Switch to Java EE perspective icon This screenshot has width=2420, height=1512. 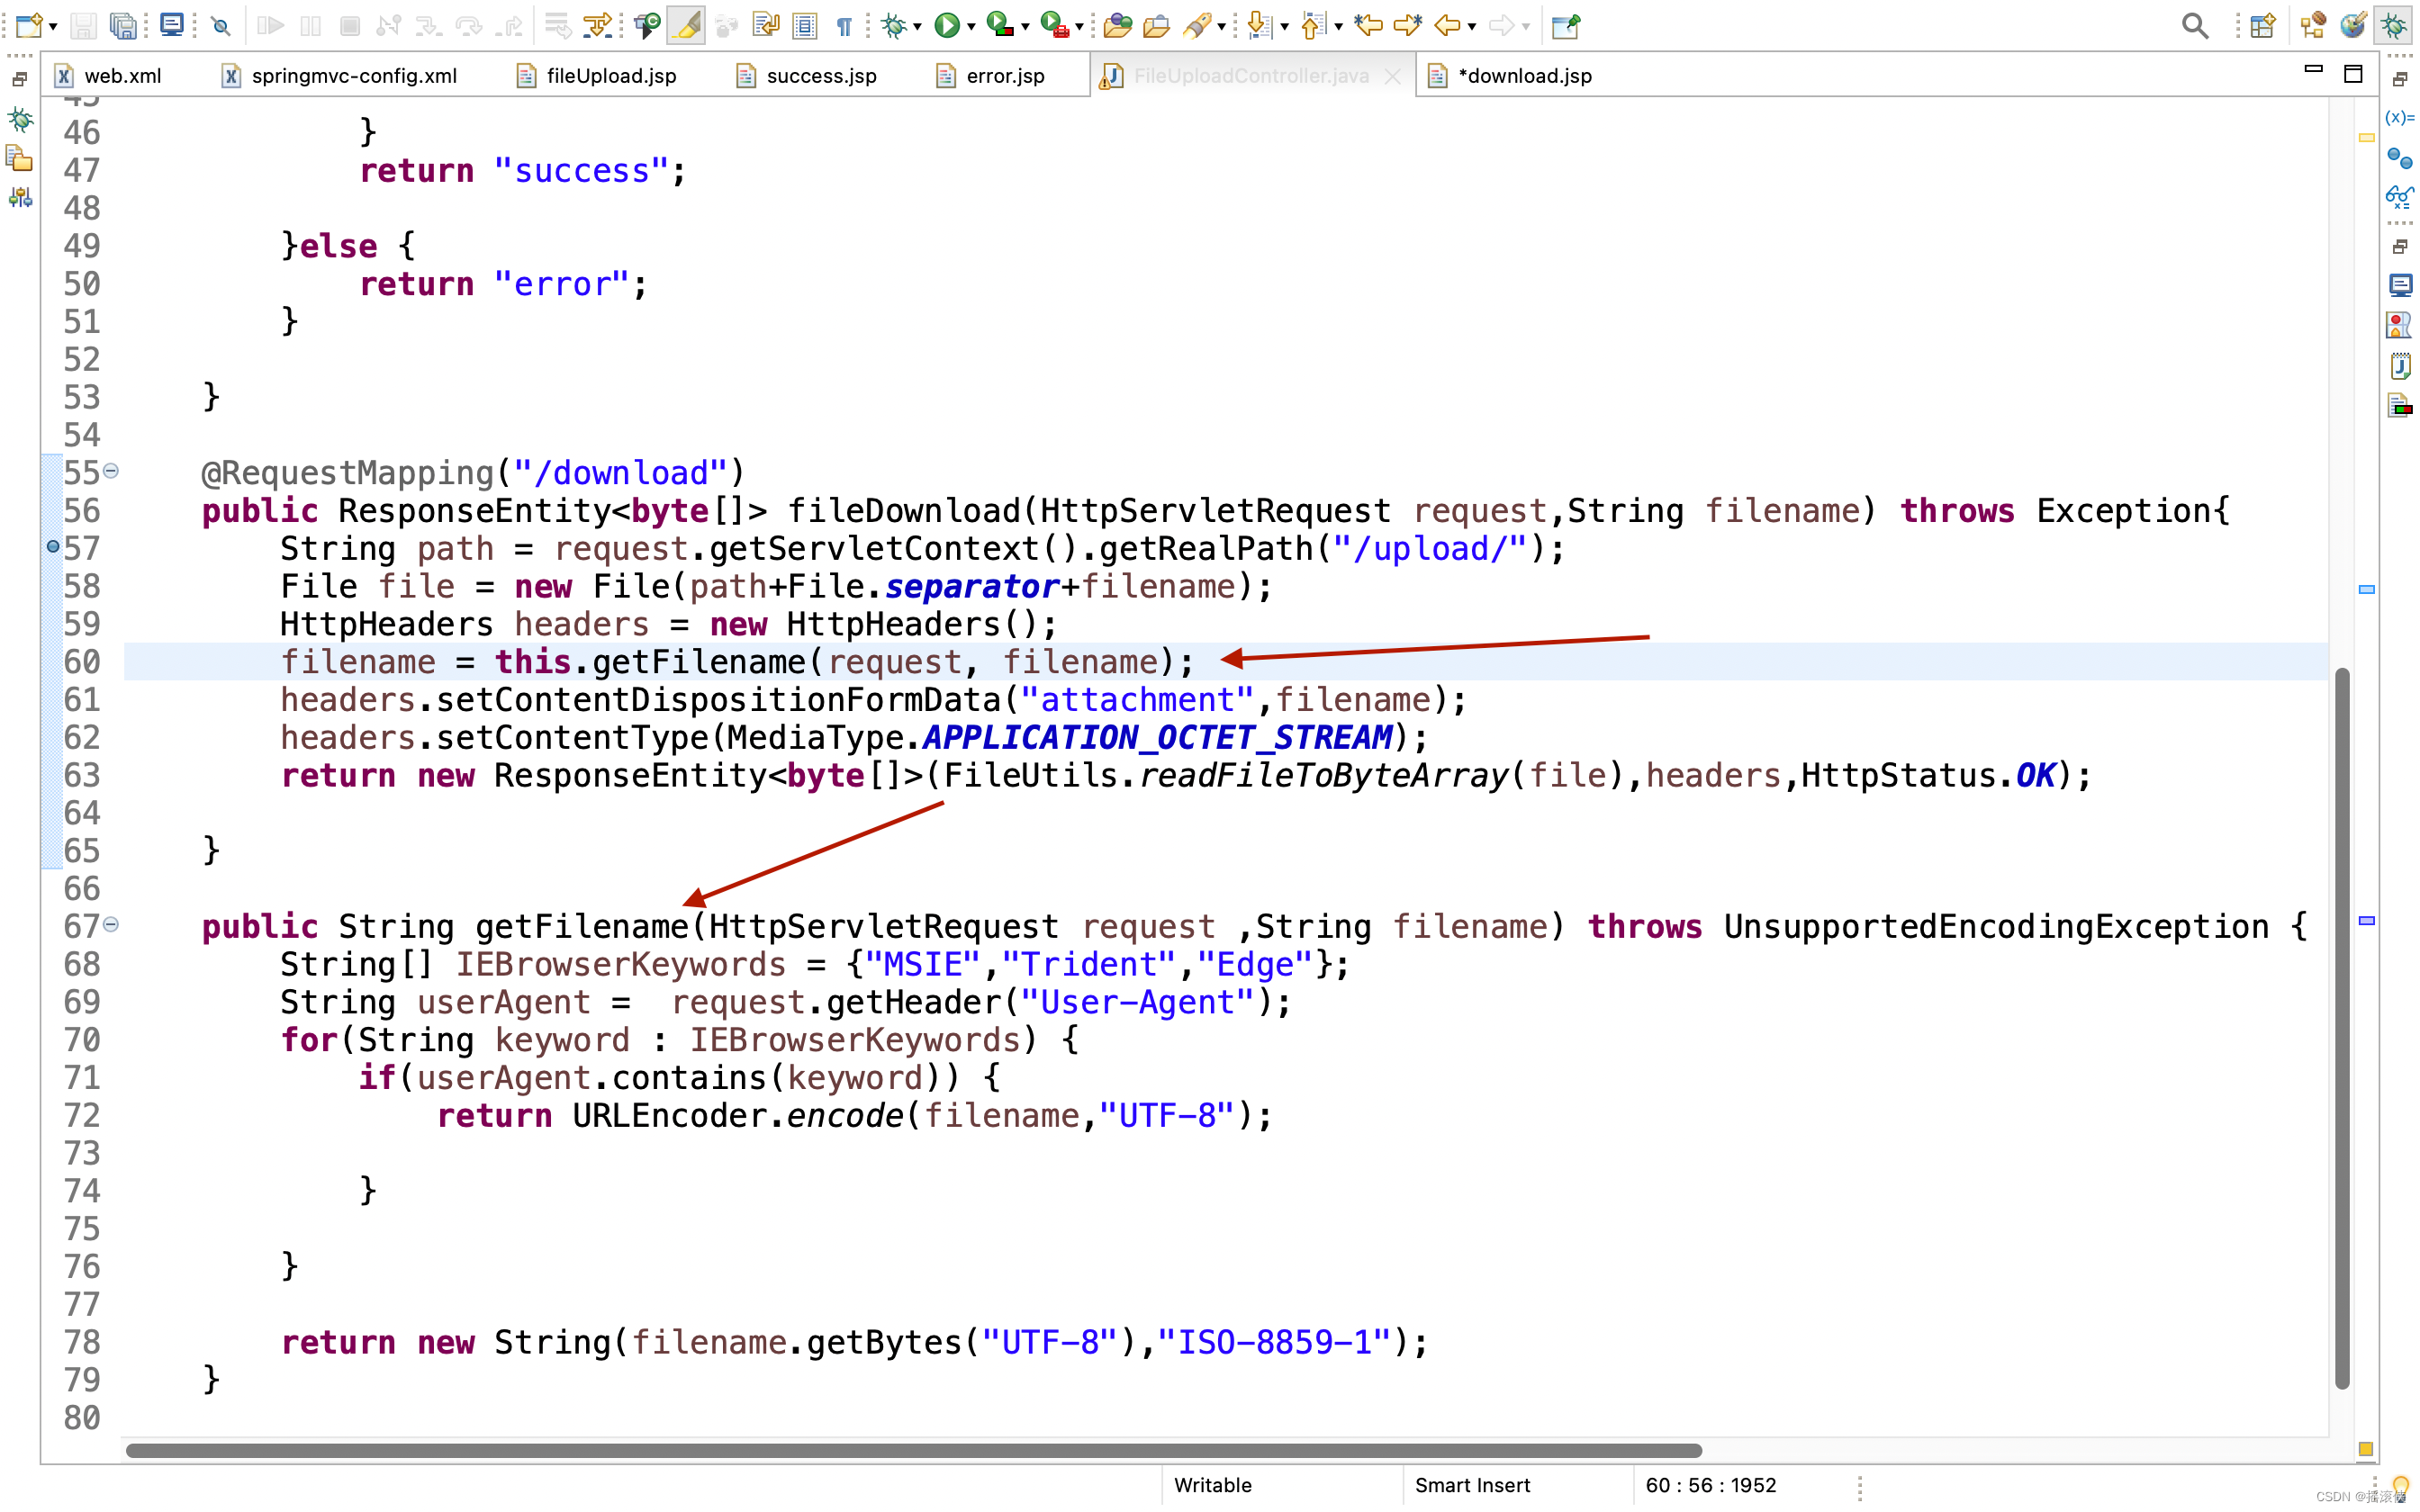(x=2313, y=25)
